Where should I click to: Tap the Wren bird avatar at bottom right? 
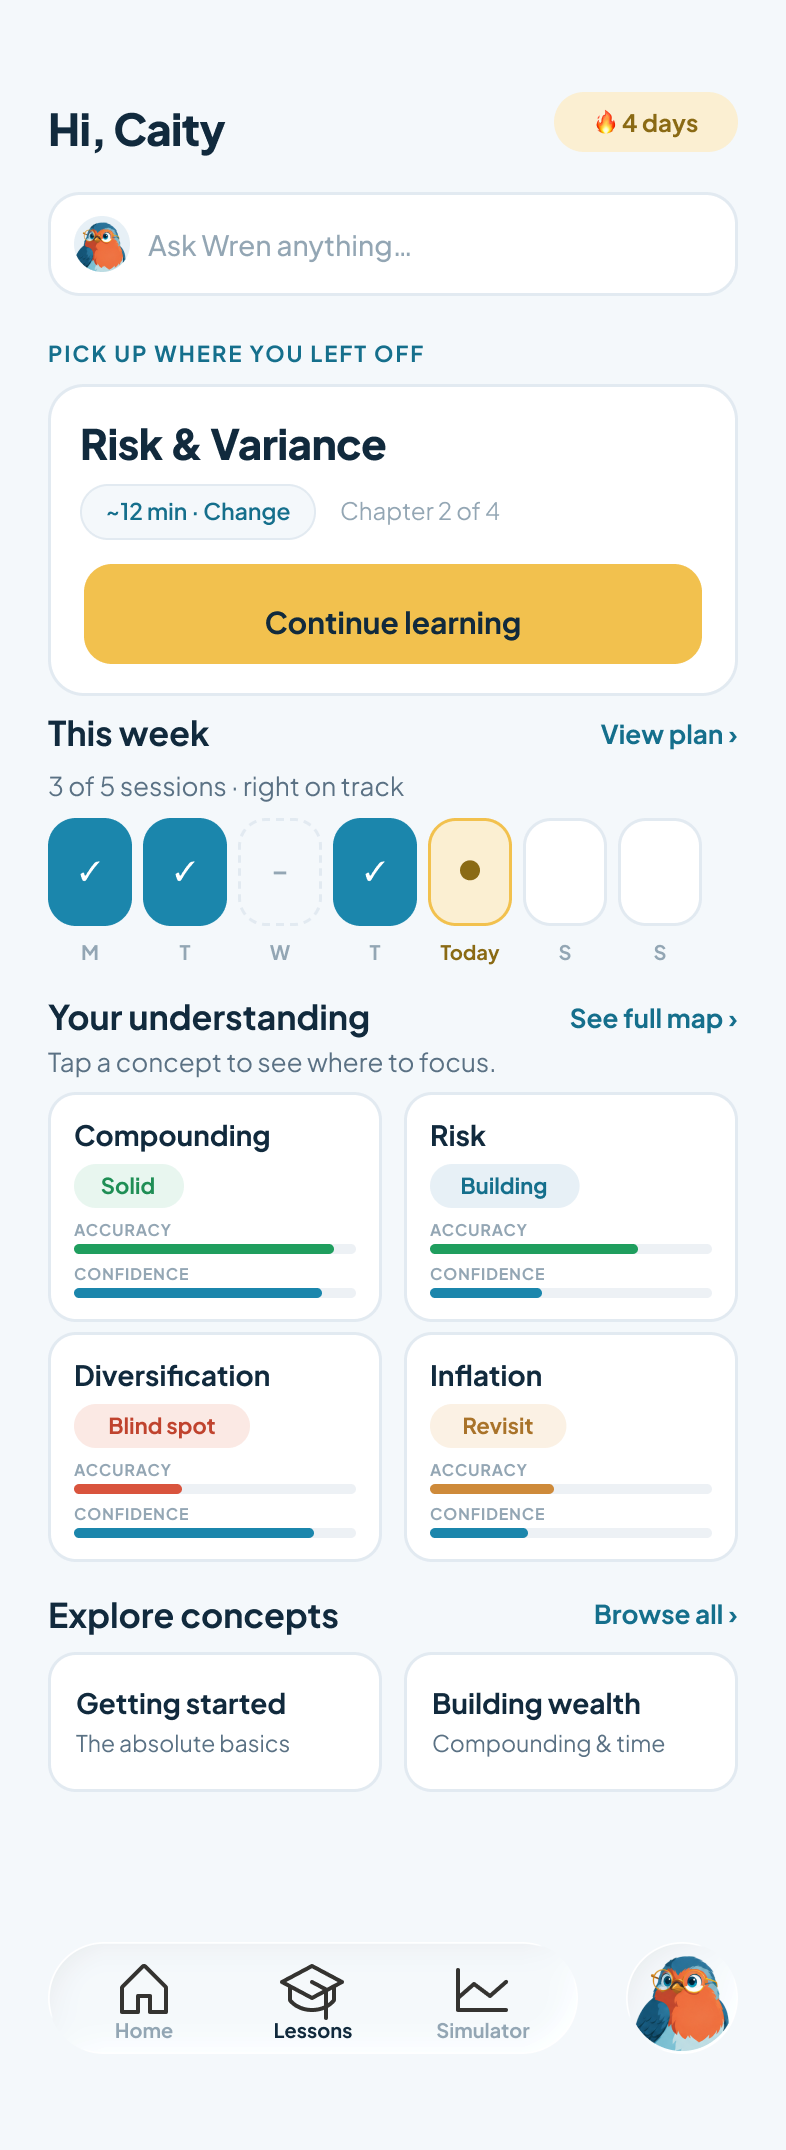(x=683, y=1999)
